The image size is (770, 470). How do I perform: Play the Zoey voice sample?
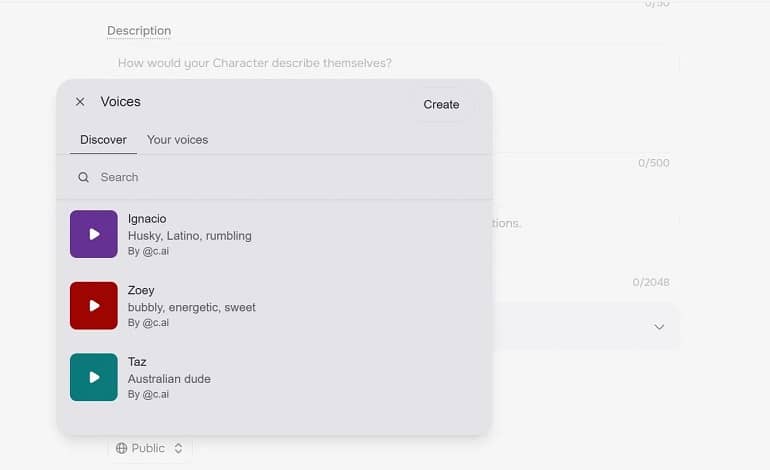[94, 305]
